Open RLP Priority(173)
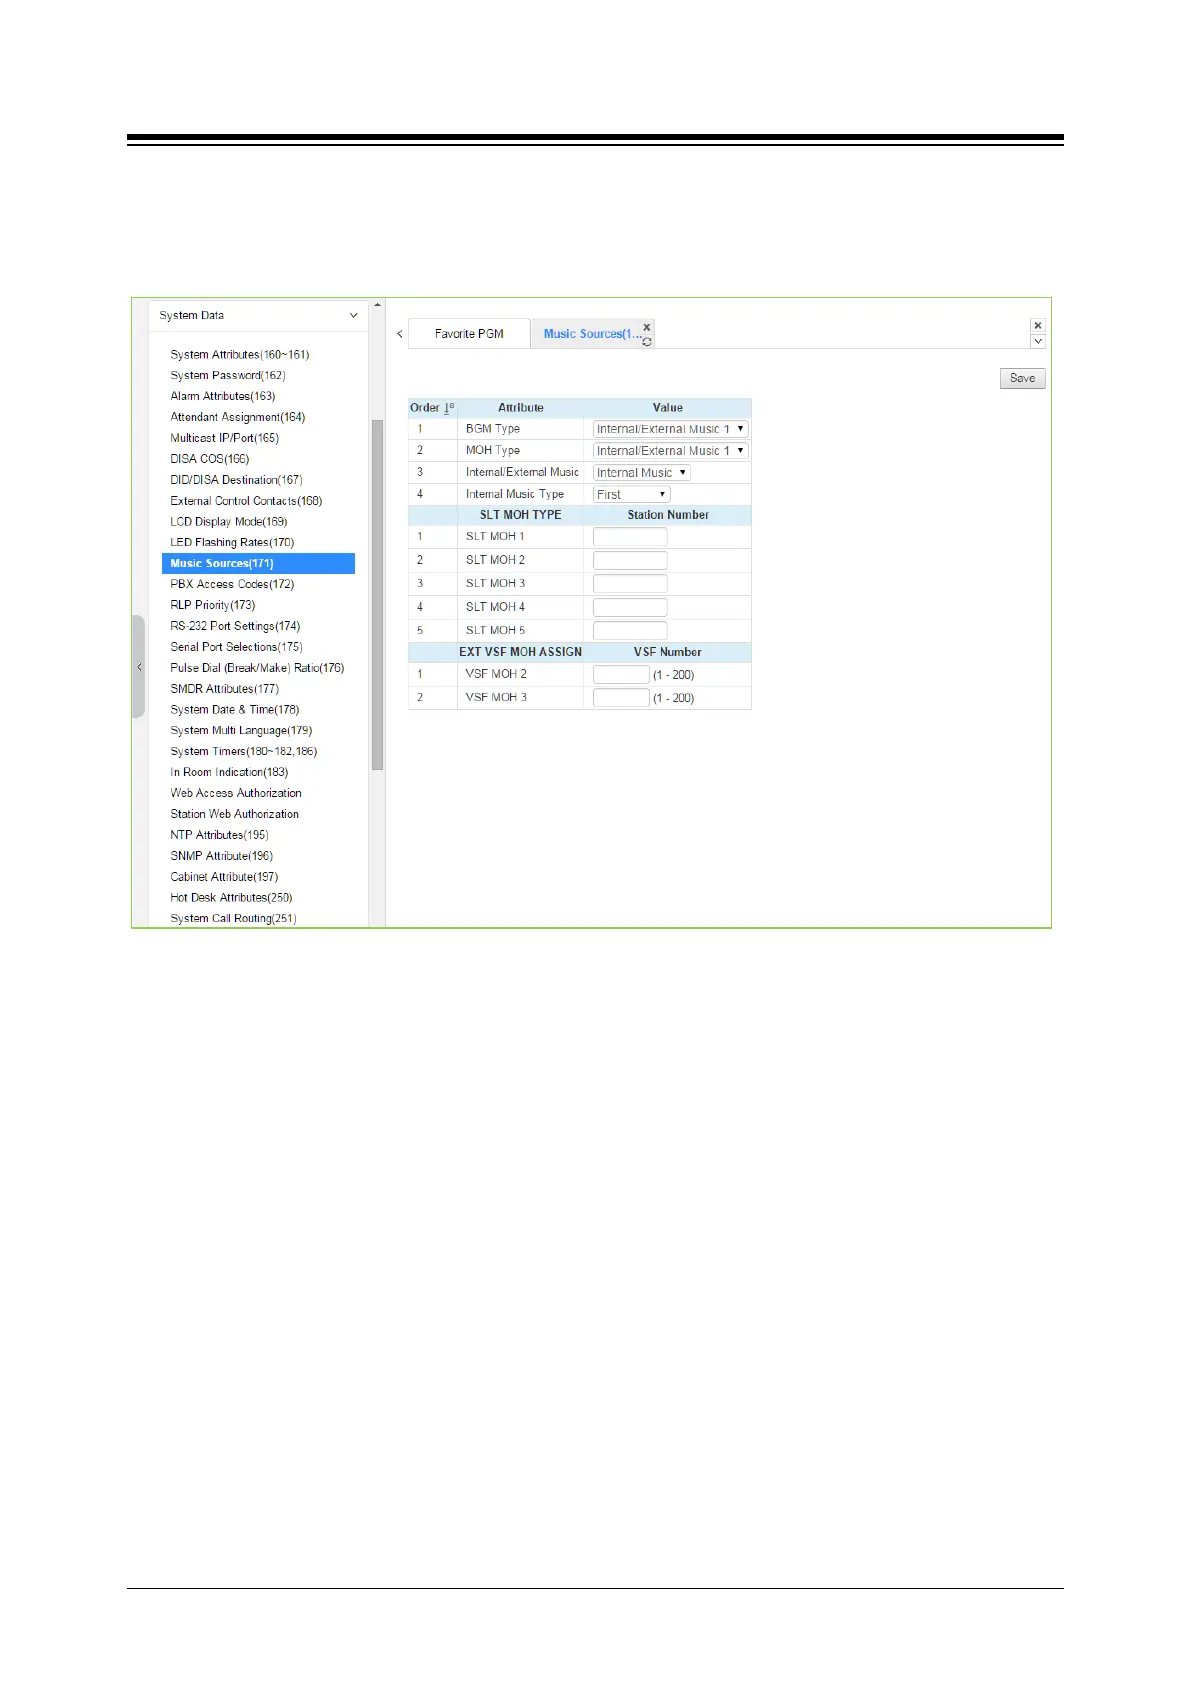Viewport: 1191px width, 1684px height. pos(213,605)
